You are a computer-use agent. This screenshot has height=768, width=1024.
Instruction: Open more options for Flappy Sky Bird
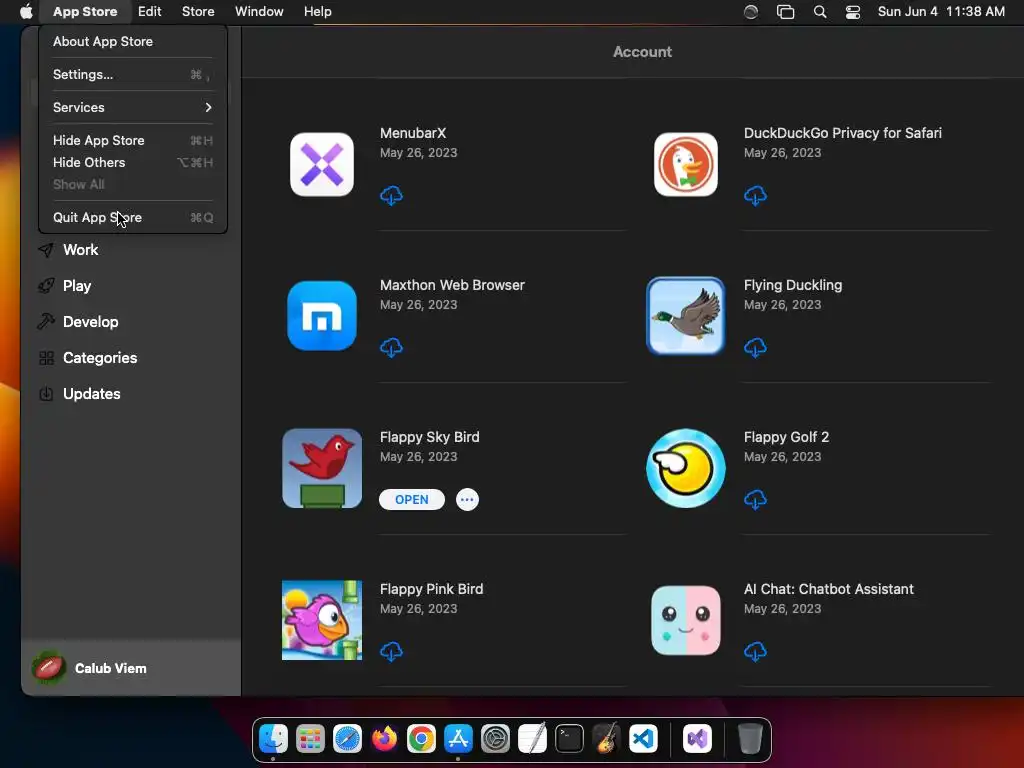tap(467, 500)
